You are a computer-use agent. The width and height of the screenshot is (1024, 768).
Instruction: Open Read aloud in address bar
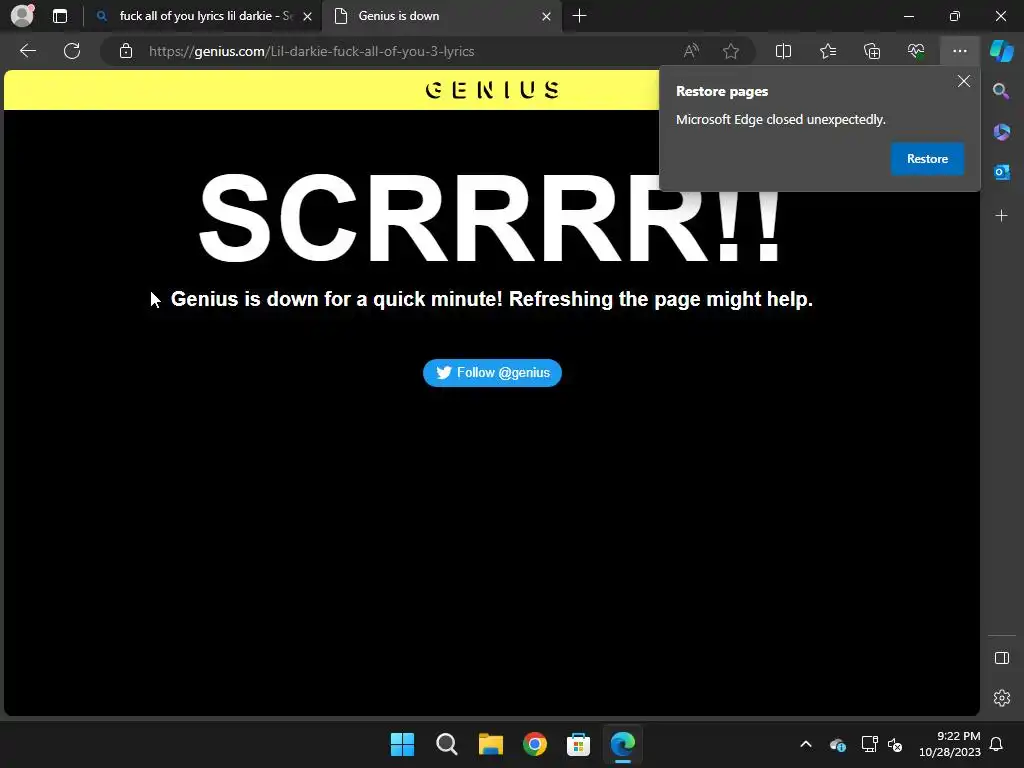coord(691,51)
